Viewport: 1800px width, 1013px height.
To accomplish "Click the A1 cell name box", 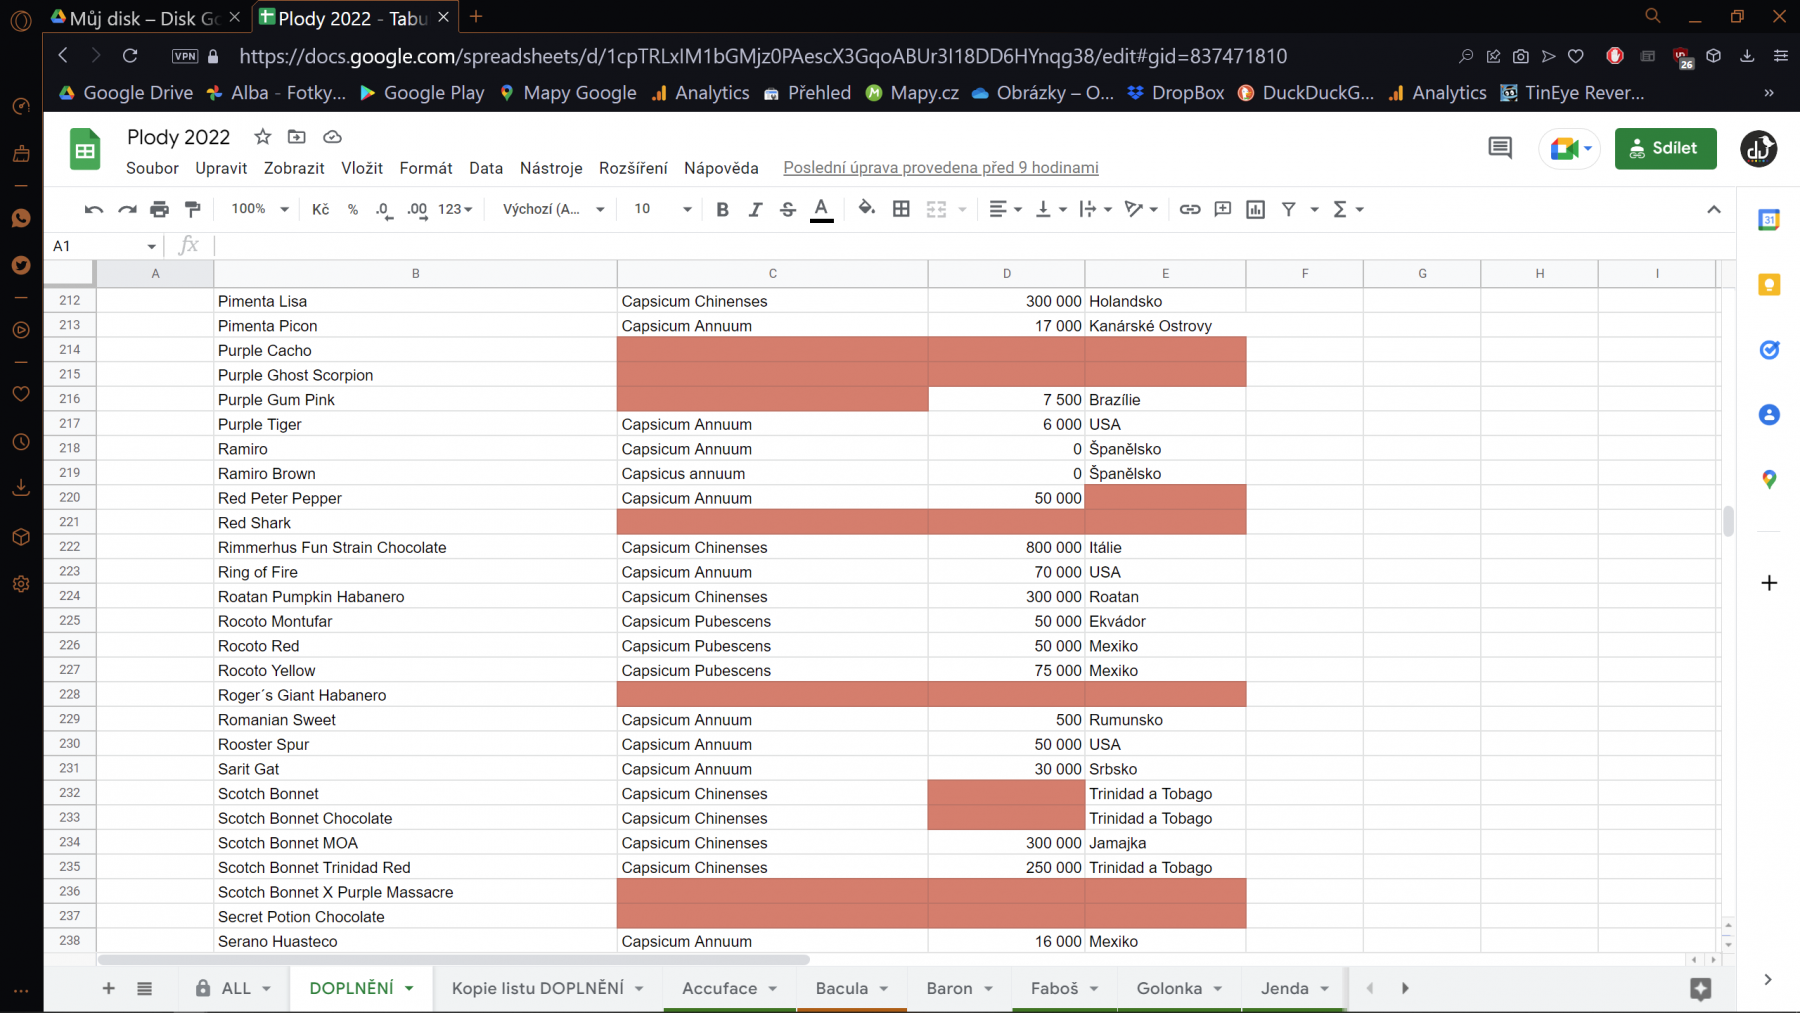I will [x=100, y=246].
